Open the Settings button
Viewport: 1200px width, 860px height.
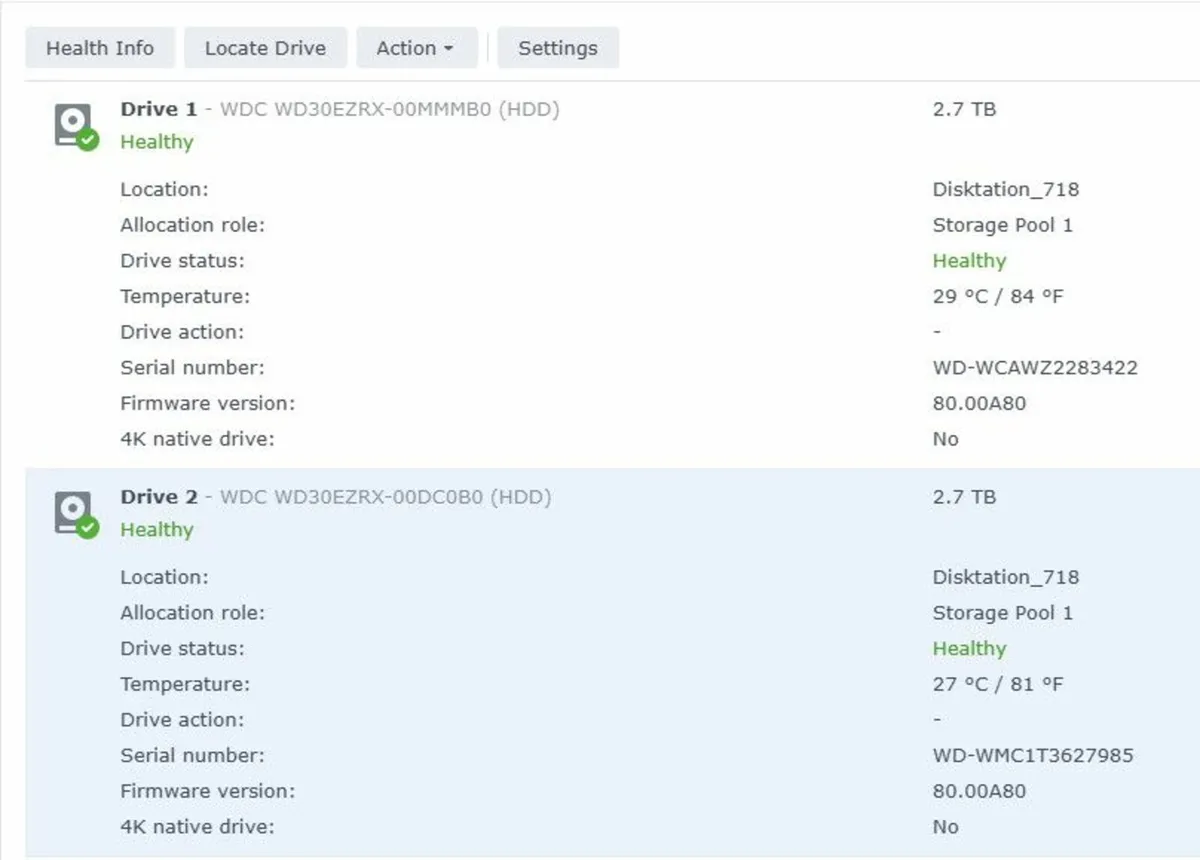pos(558,48)
